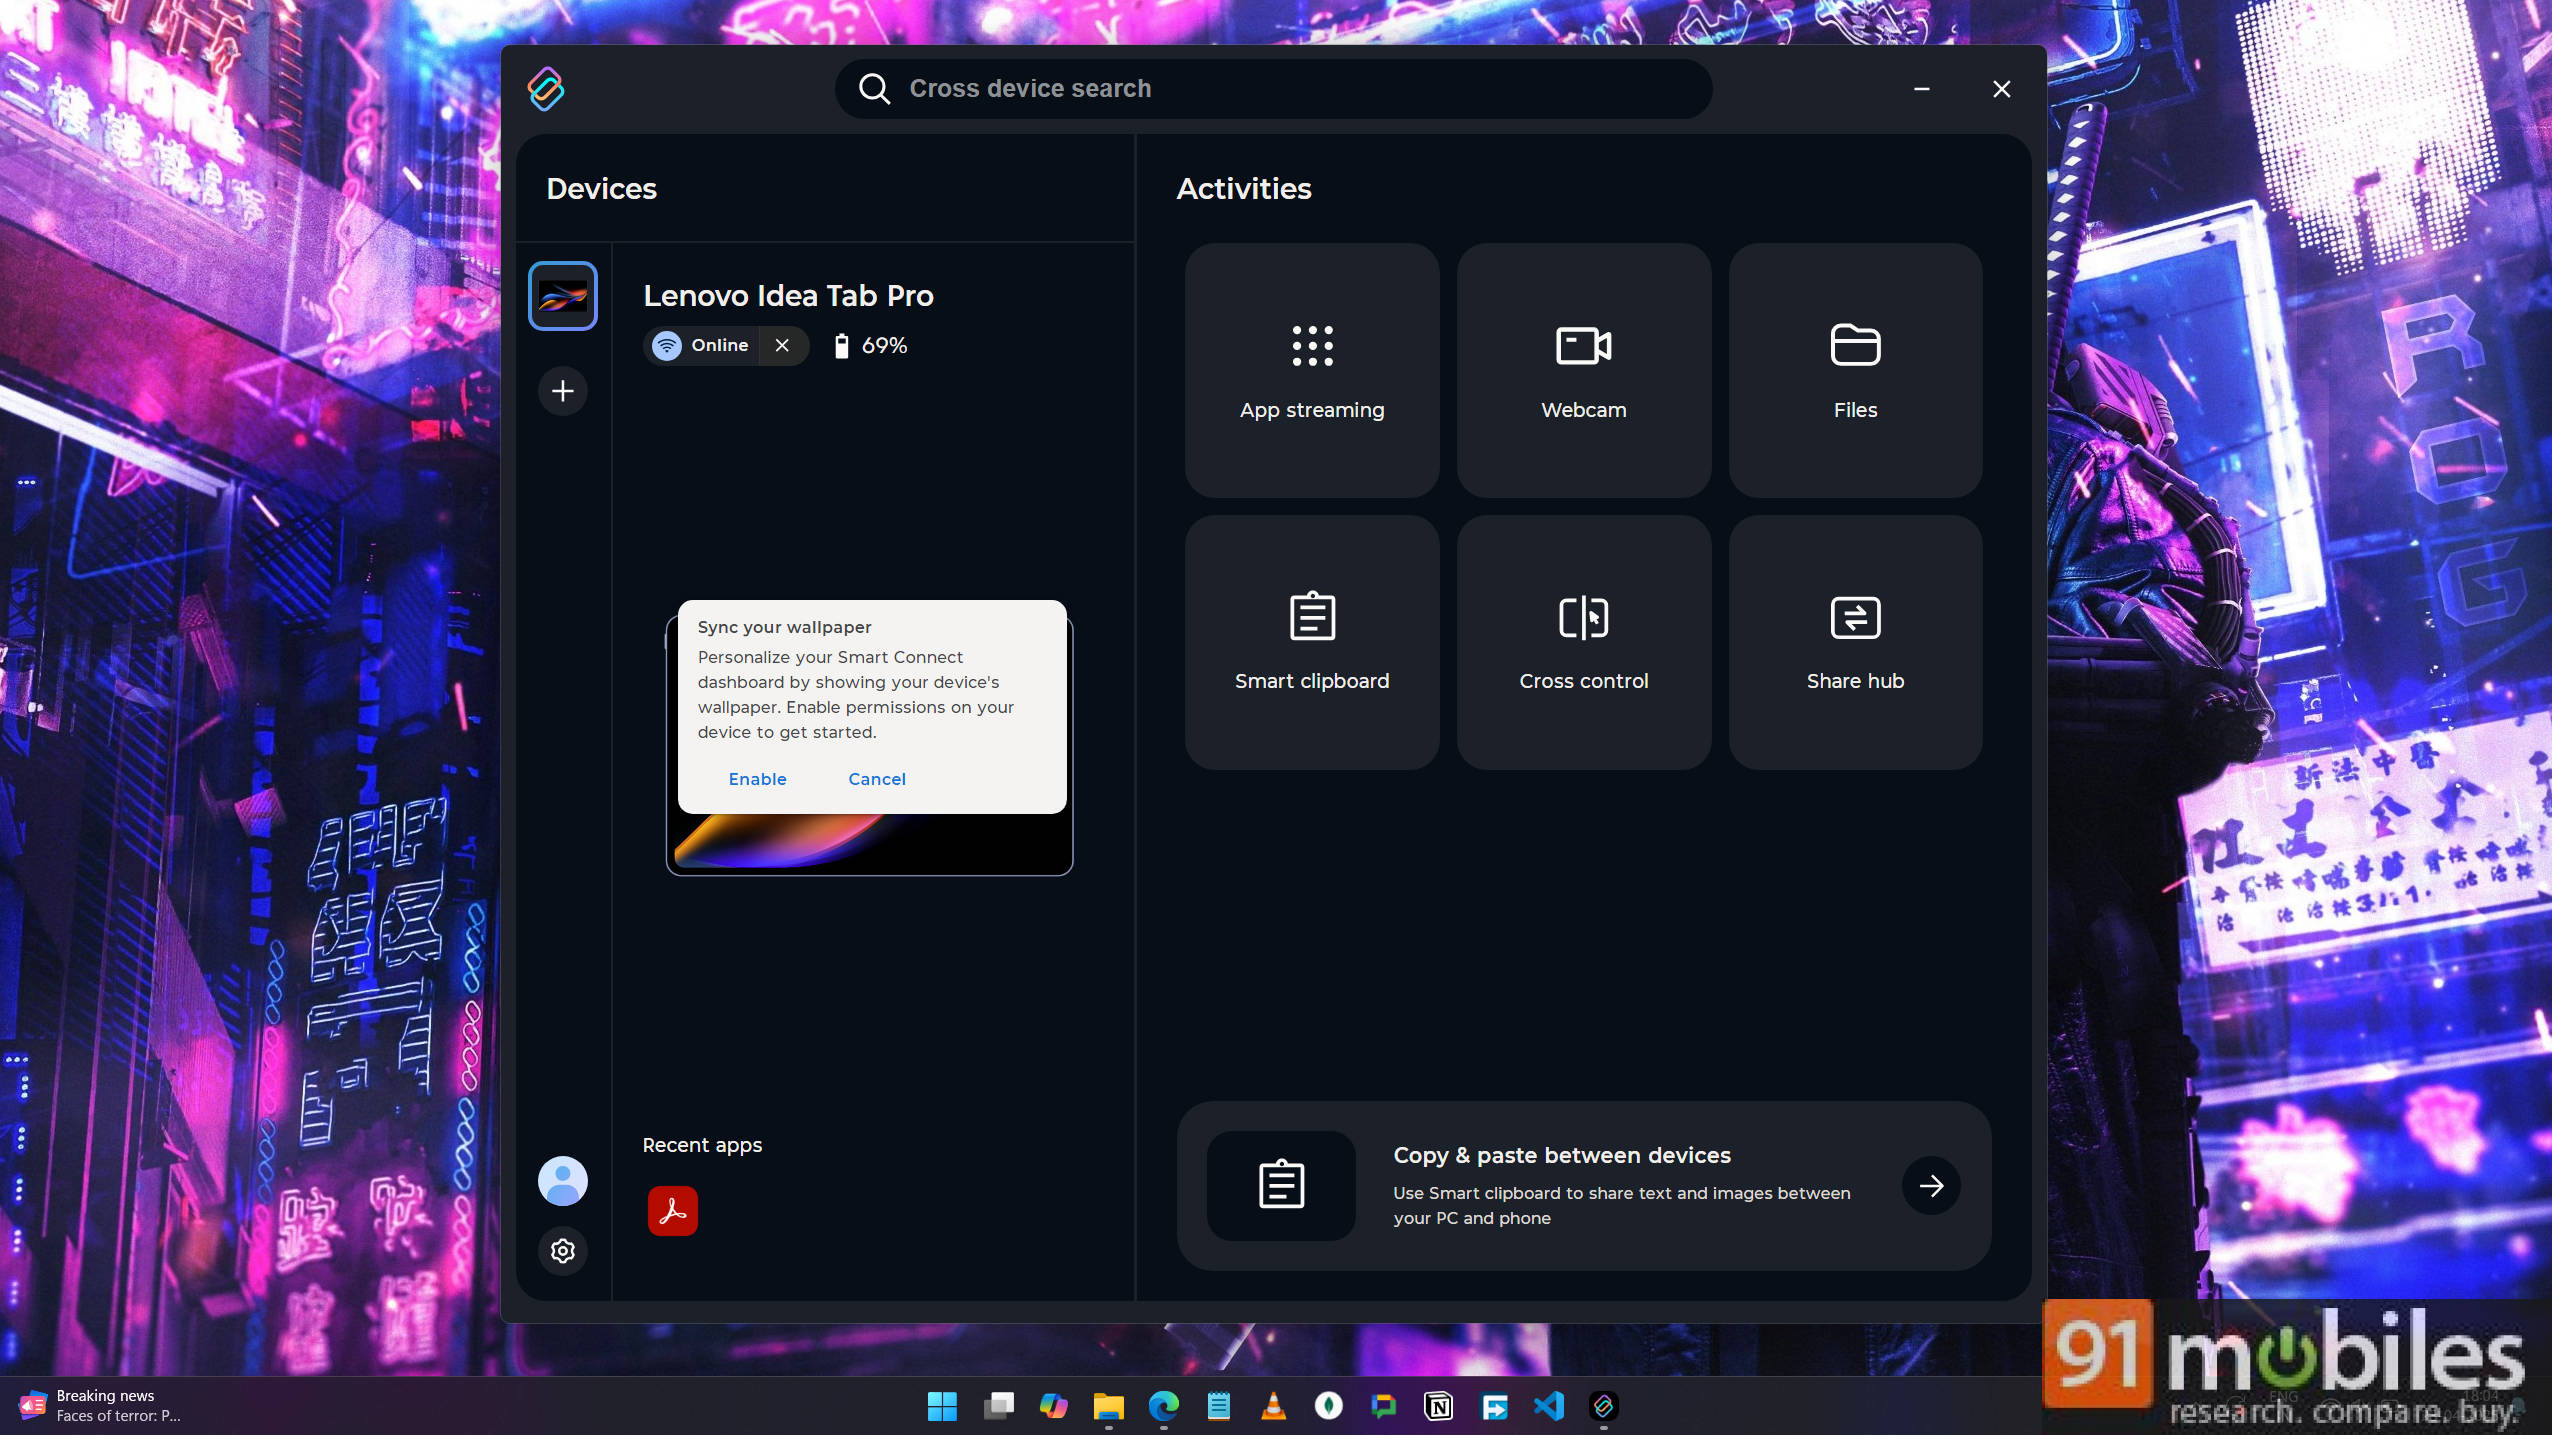Select the Lenovo Idea Tab Pro thumbnail

(563, 296)
